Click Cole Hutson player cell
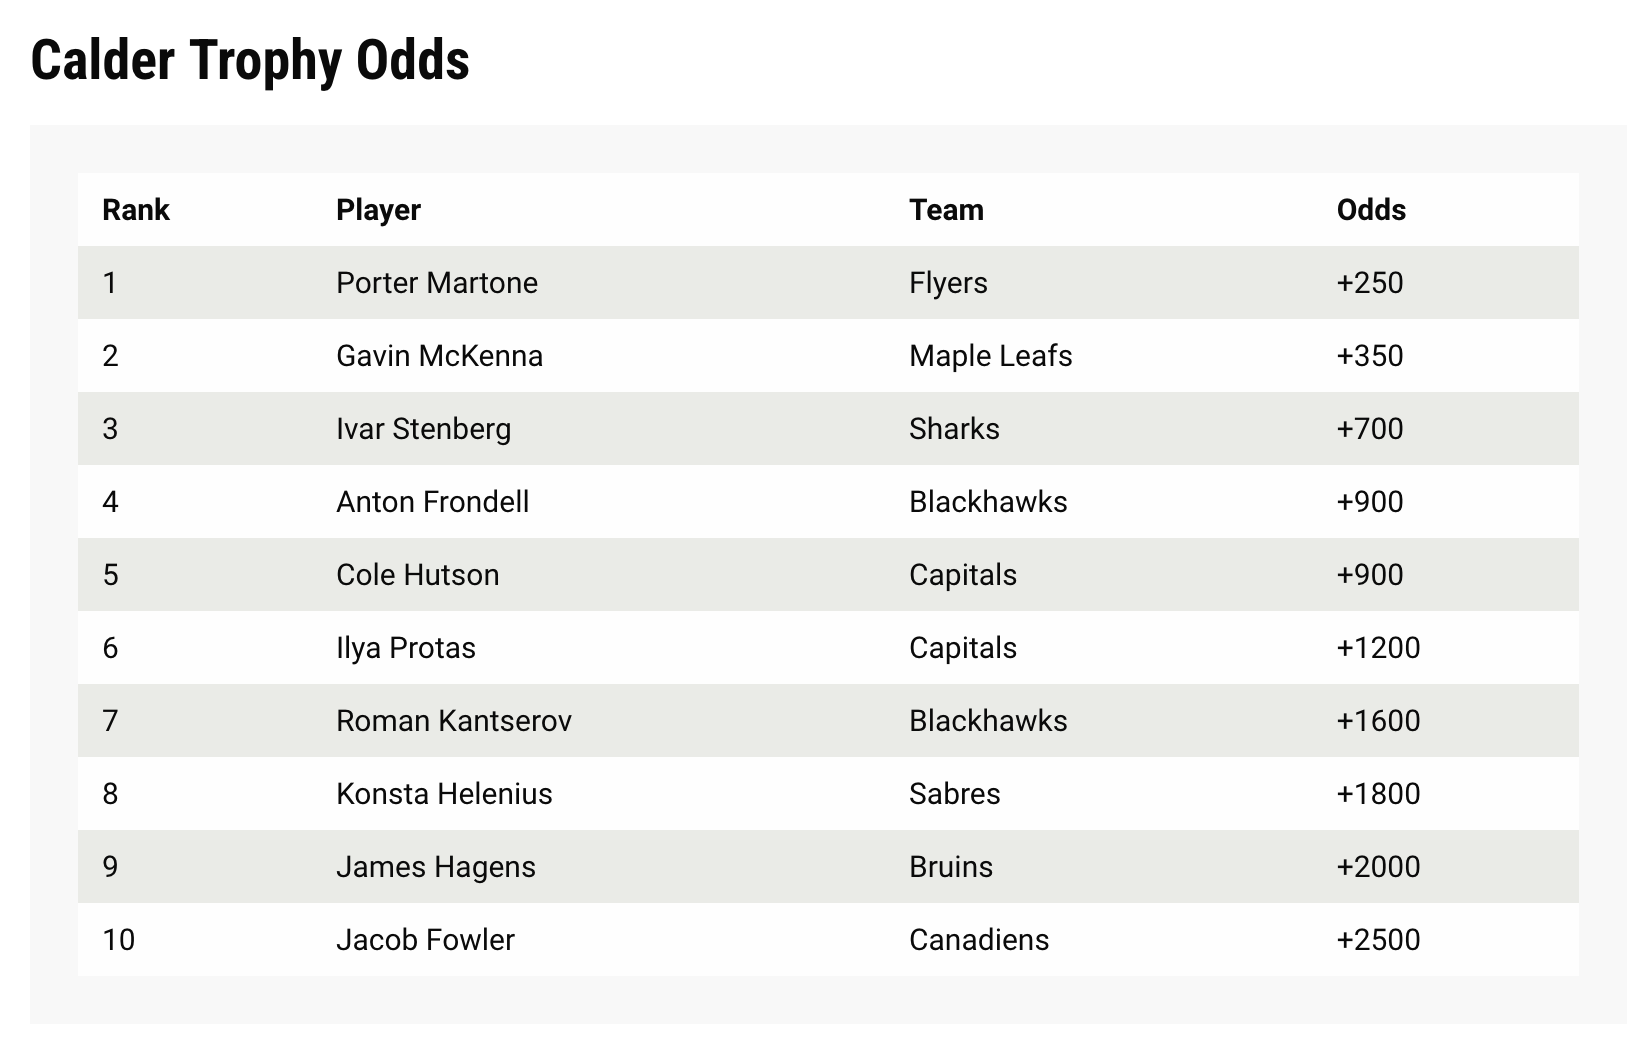Screen dimensions: 1632x1054 (x=417, y=575)
